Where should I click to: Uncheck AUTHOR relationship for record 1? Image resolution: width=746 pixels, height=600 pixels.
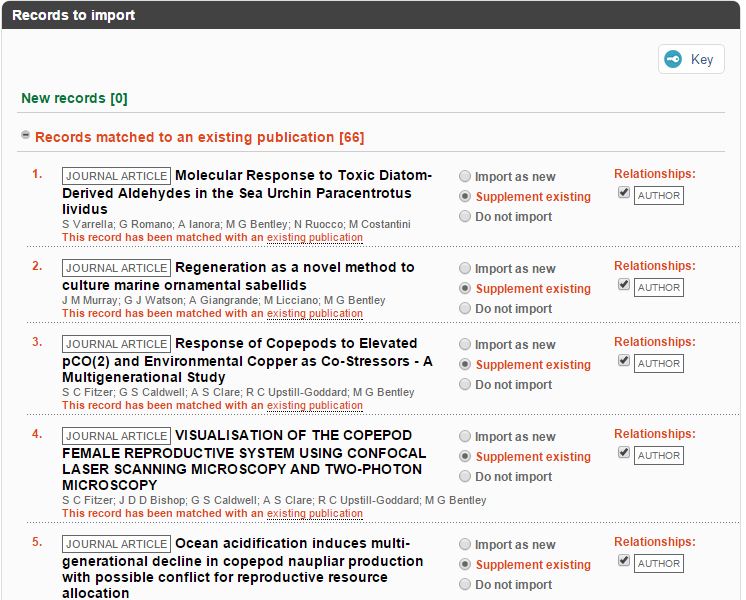(624, 192)
